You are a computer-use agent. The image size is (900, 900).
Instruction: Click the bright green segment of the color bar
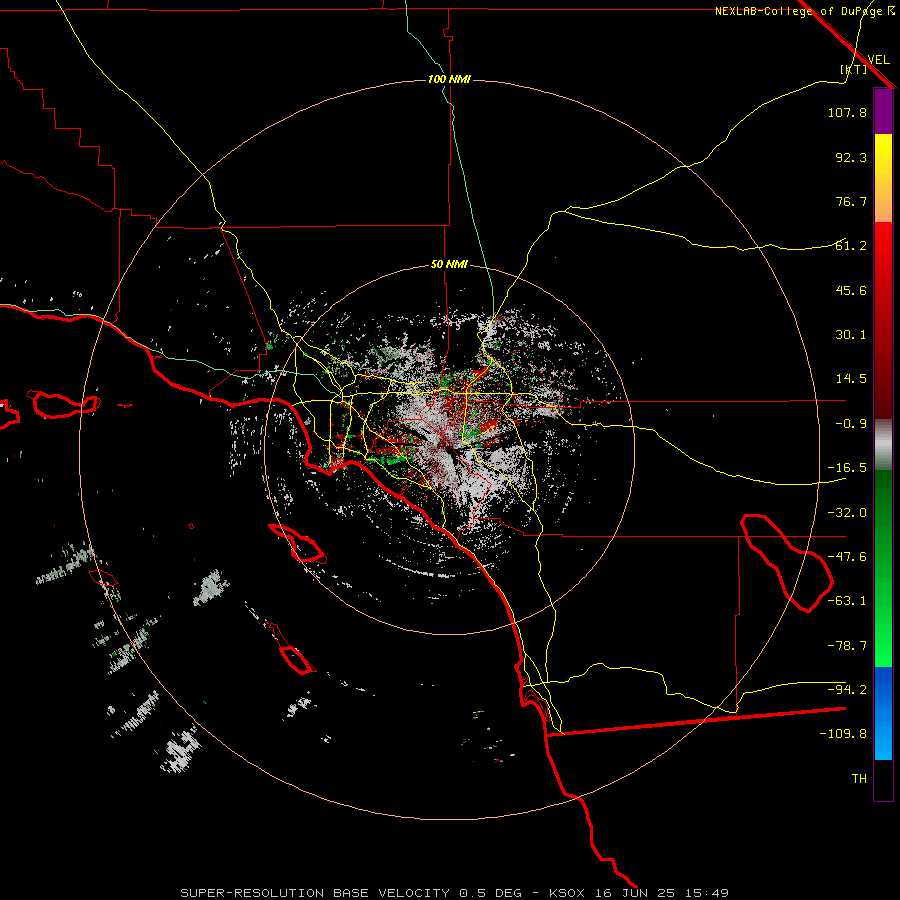(883, 568)
